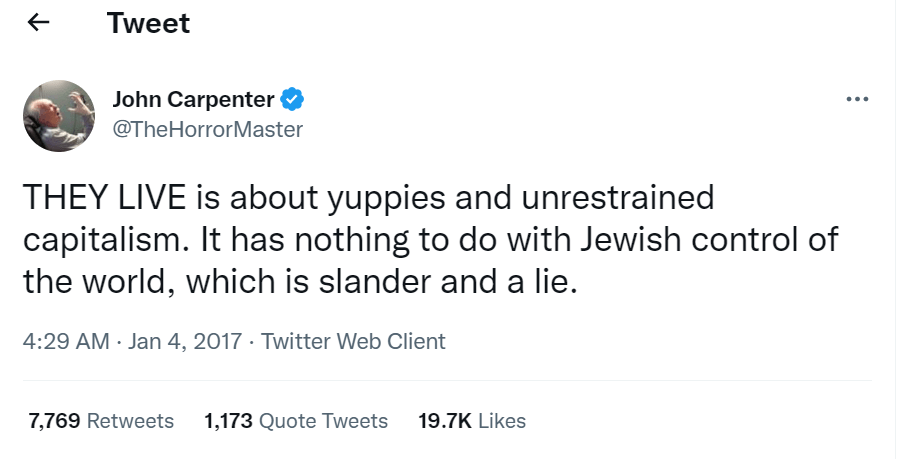Viewport: 898px width, 459px height.
Task: Open the Twitter Web Client source link
Action: point(353,342)
